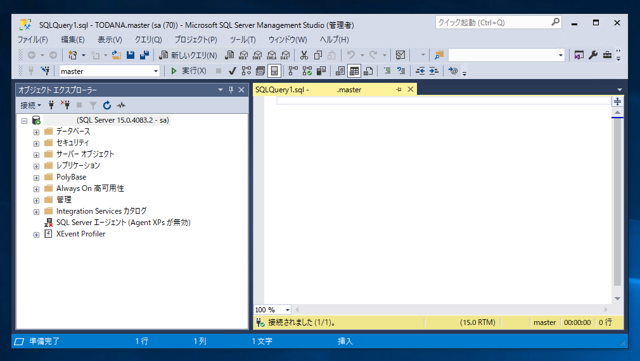Viewport: 640px width, 361px height.
Task: Click Comment Out Selected Lines icon
Action: tap(387, 71)
